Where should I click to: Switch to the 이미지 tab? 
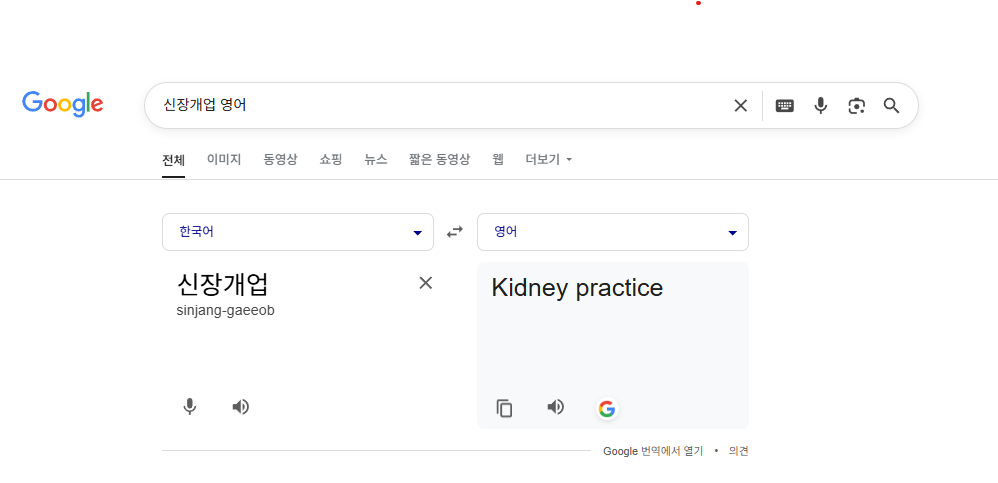224,160
